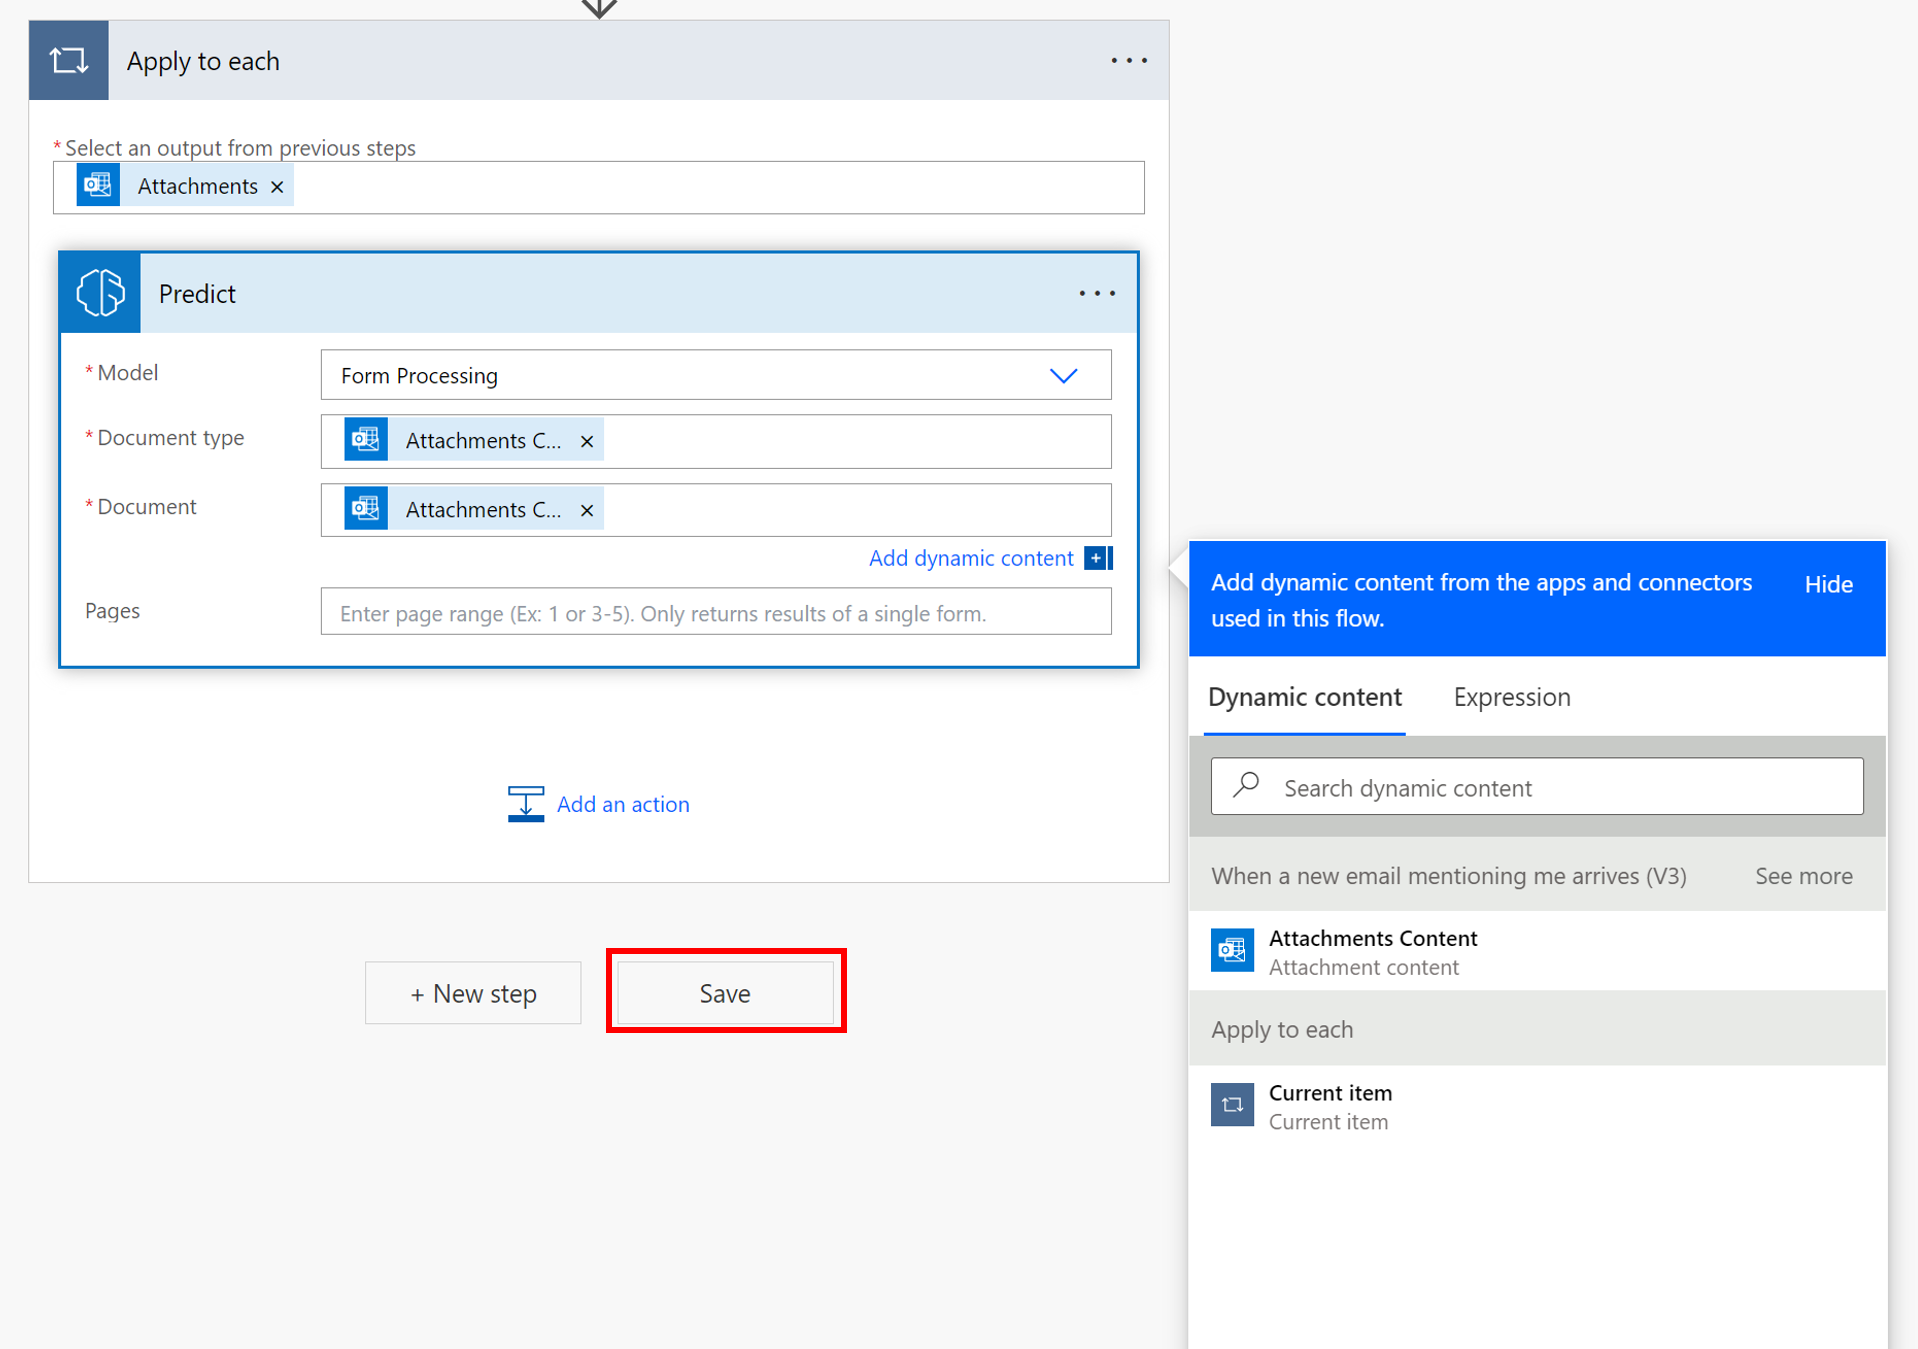Hide the dynamic content panel
Viewport: 1918px width, 1349px height.
pyautogui.click(x=1828, y=584)
